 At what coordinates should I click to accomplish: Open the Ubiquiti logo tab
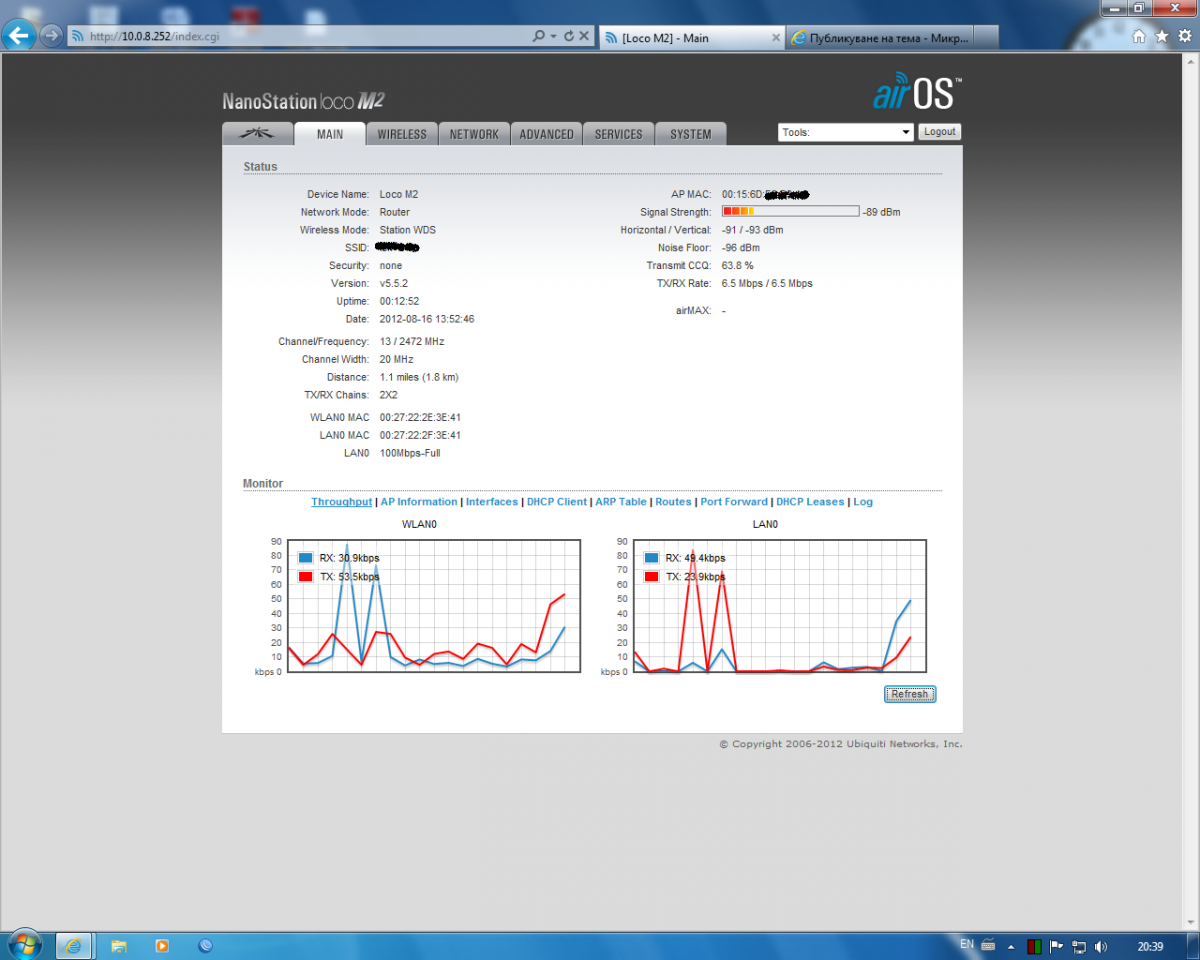(257, 133)
